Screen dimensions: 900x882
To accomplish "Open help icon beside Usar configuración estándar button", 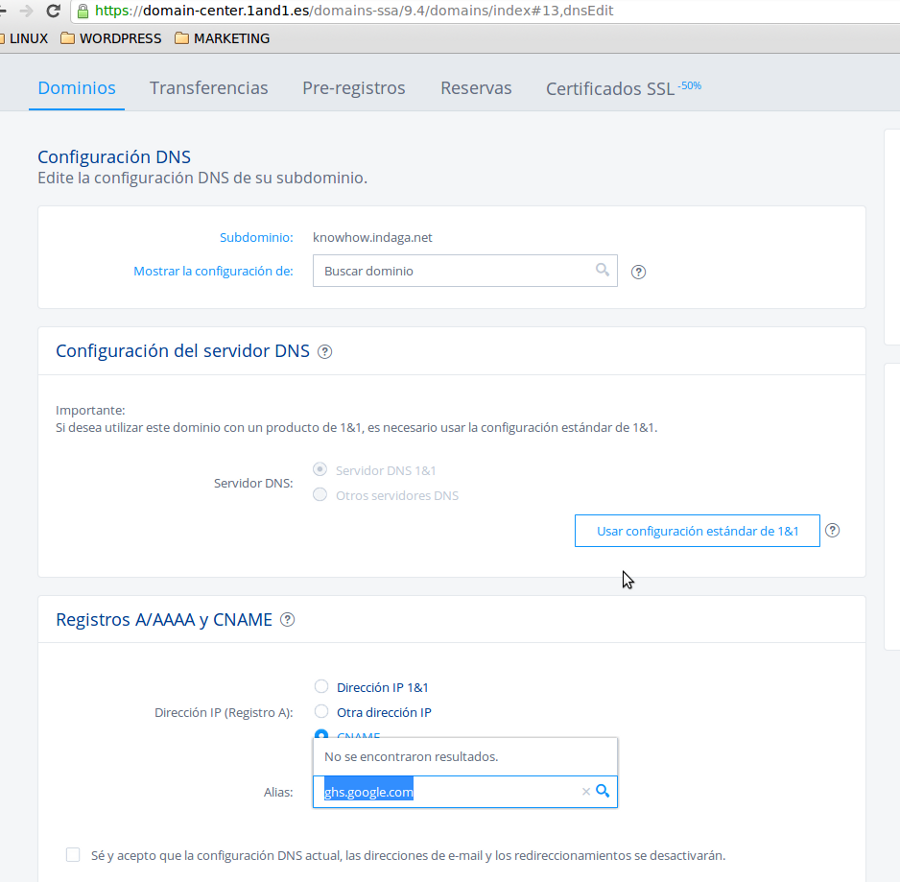I will 832,530.
